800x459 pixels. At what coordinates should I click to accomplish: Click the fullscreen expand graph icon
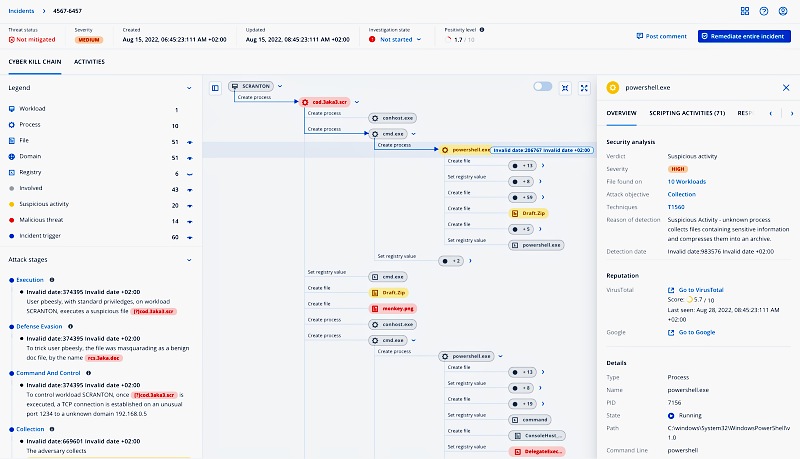583,87
